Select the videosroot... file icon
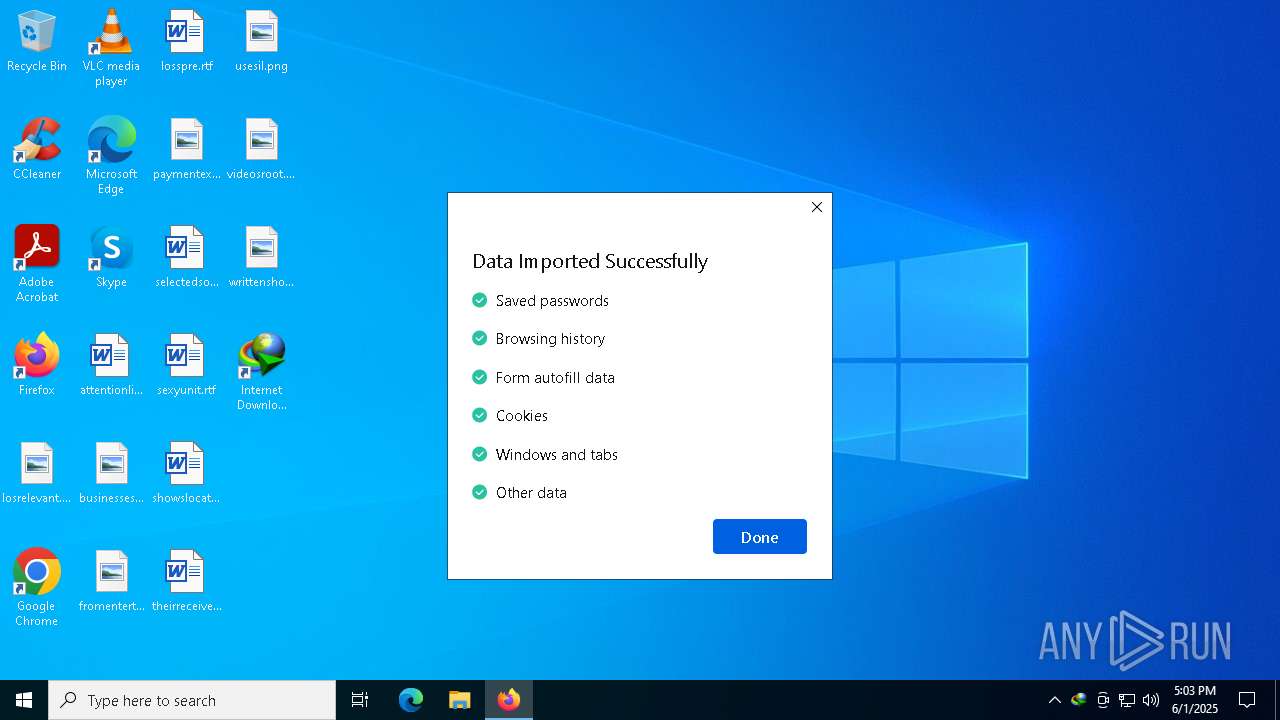 tap(261, 149)
